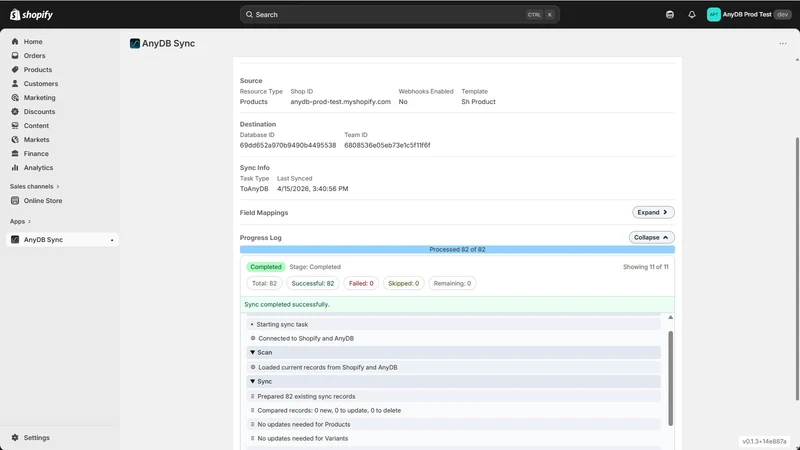800x450 pixels.
Task: Open Settings menu item
Action: pos(37,437)
